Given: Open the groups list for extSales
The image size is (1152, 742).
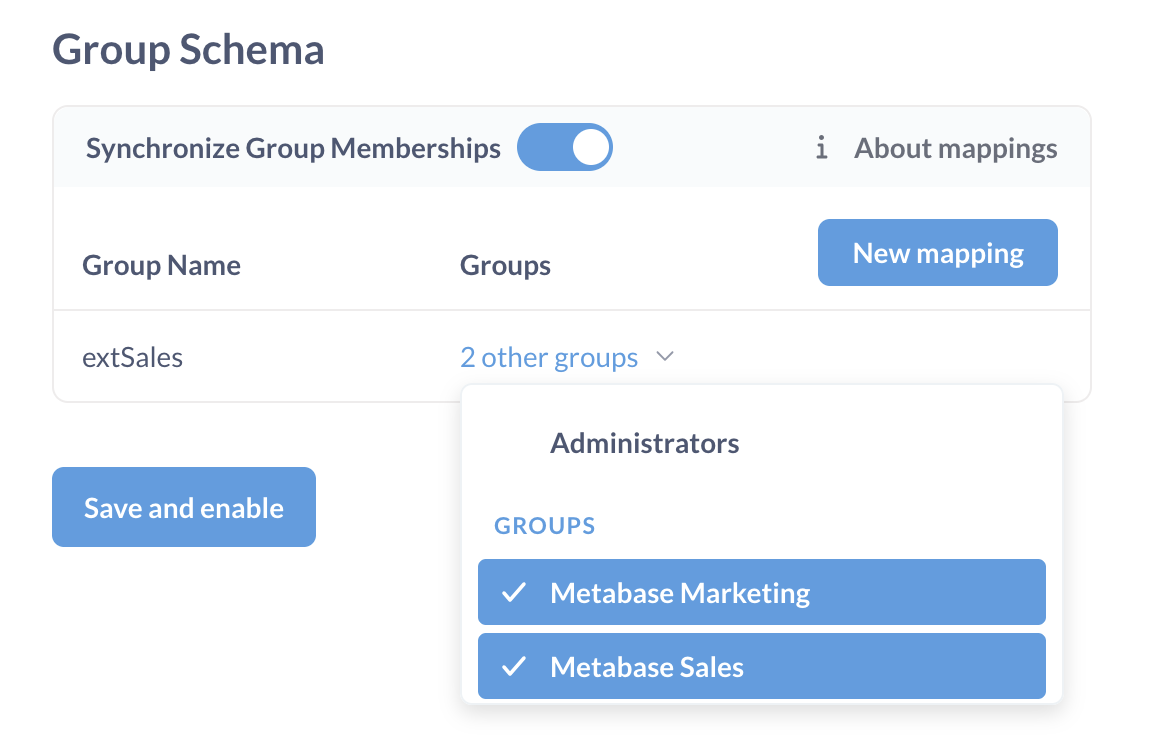Looking at the screenshot, I should pos(549,357).
